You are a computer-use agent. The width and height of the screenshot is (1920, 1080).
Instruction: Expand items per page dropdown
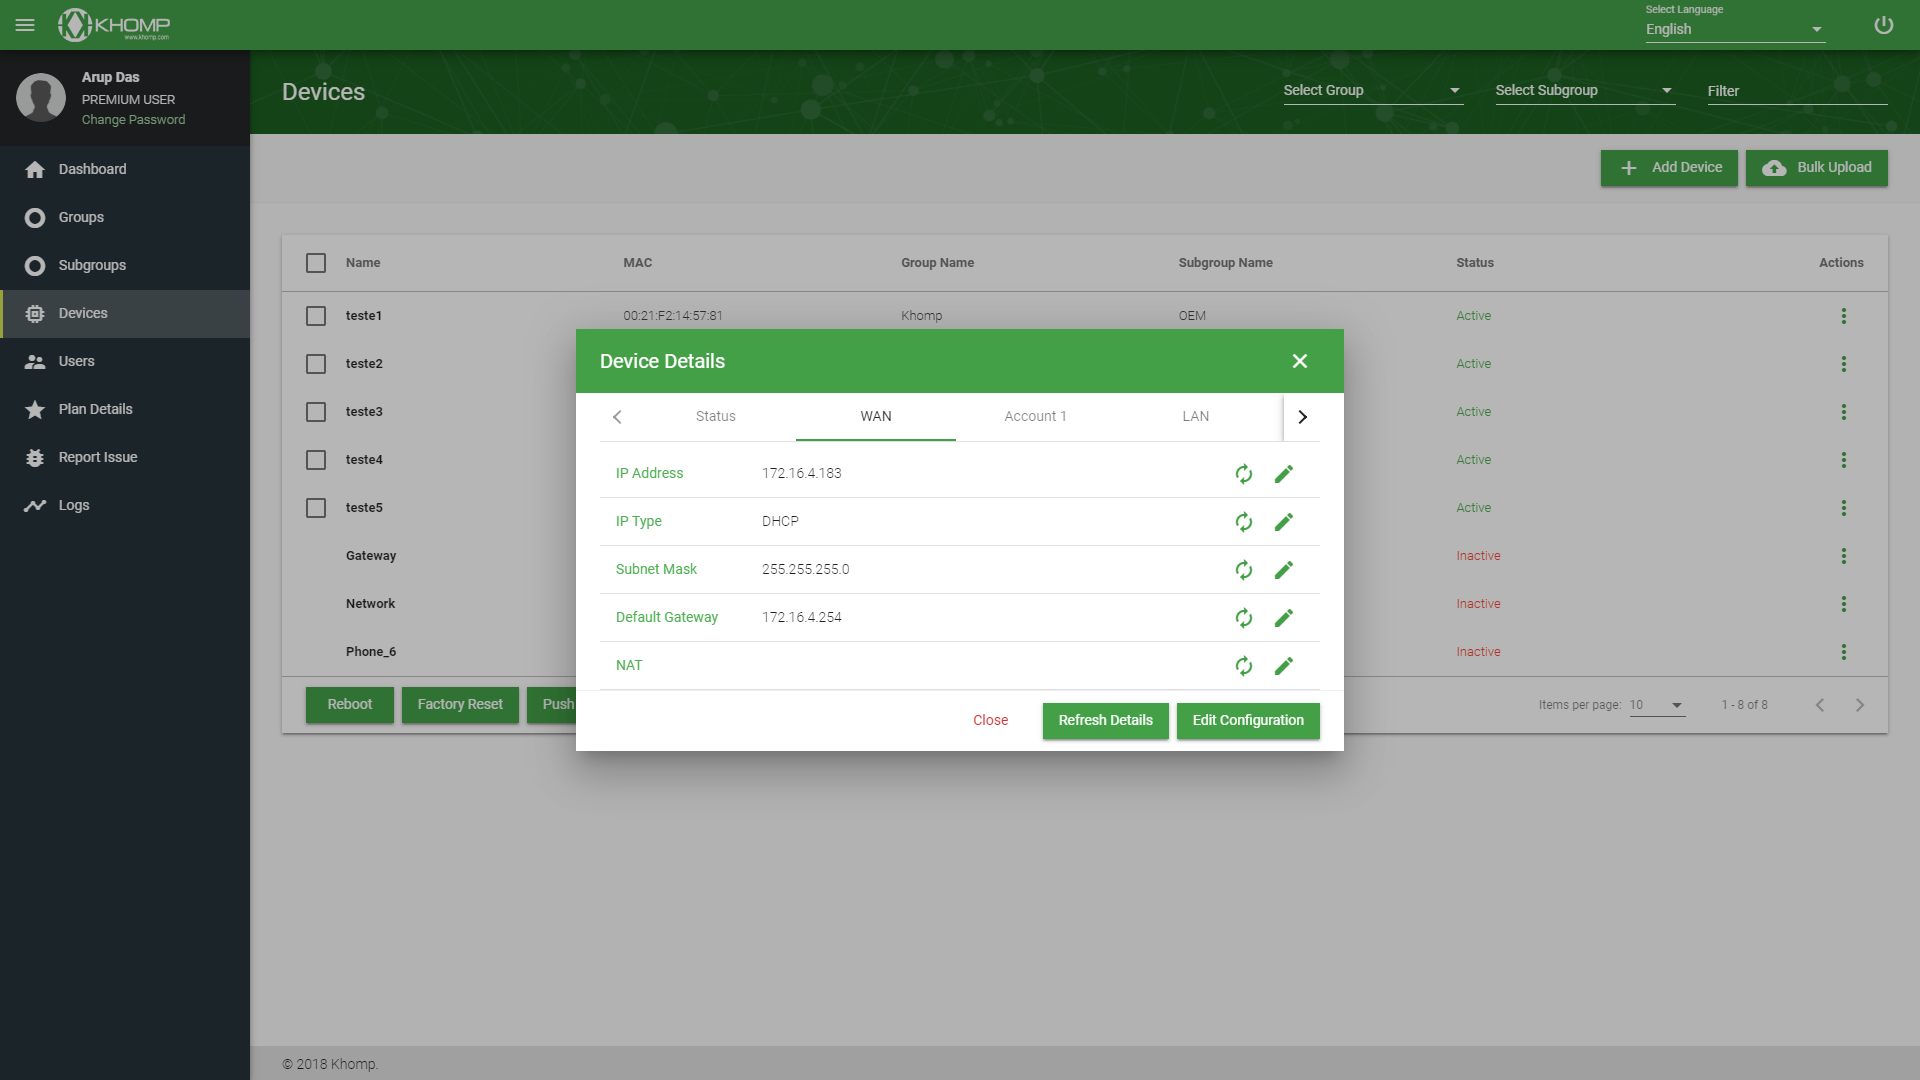click(1675, 704)
